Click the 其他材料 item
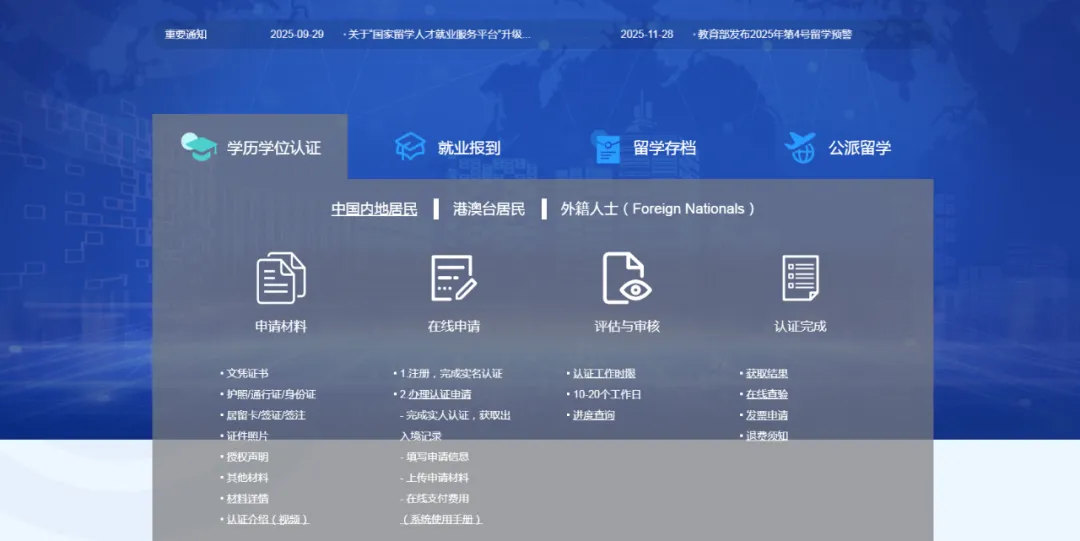 click(247, 478)
